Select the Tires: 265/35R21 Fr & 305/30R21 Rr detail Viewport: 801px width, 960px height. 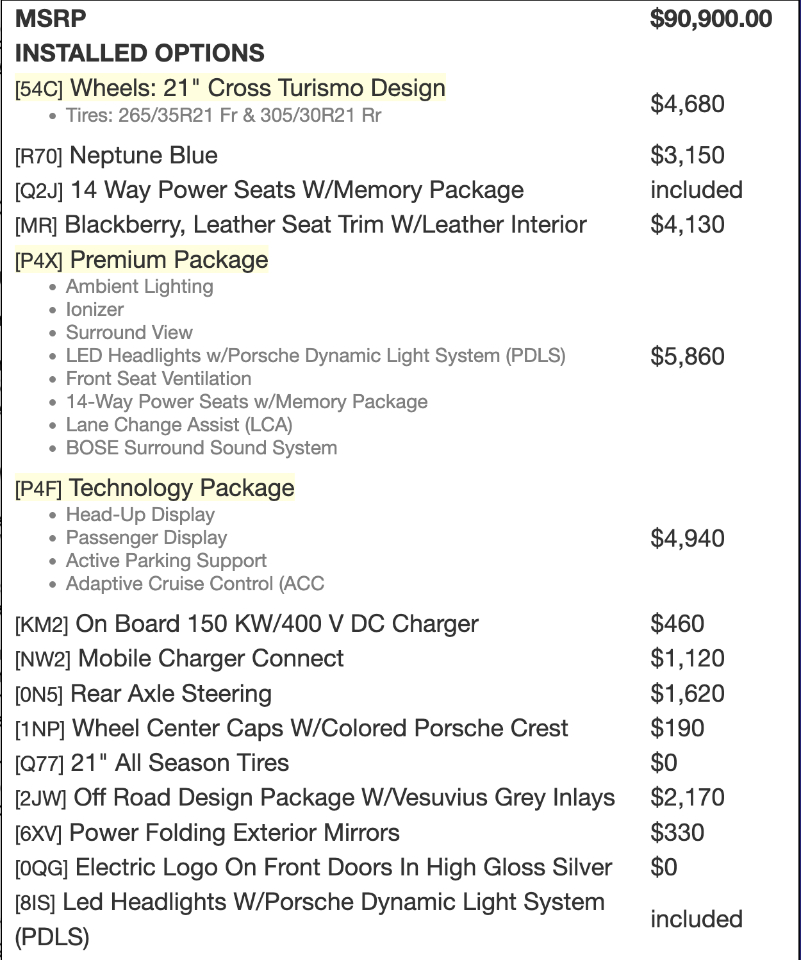(x=223, y=116)
